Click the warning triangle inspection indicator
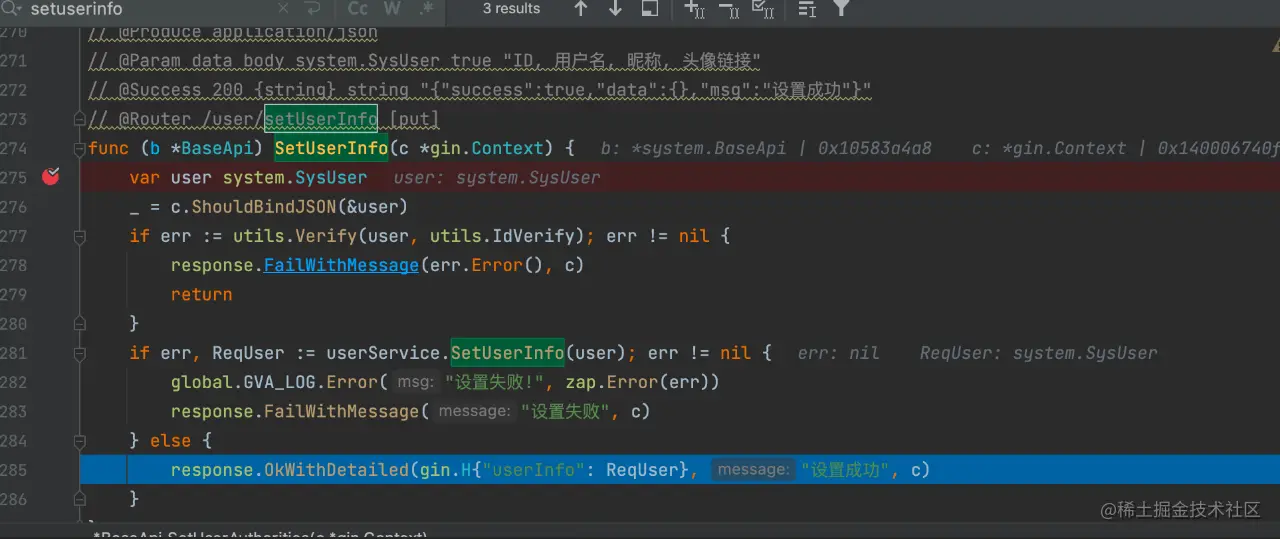 [x=1276, y=43]
